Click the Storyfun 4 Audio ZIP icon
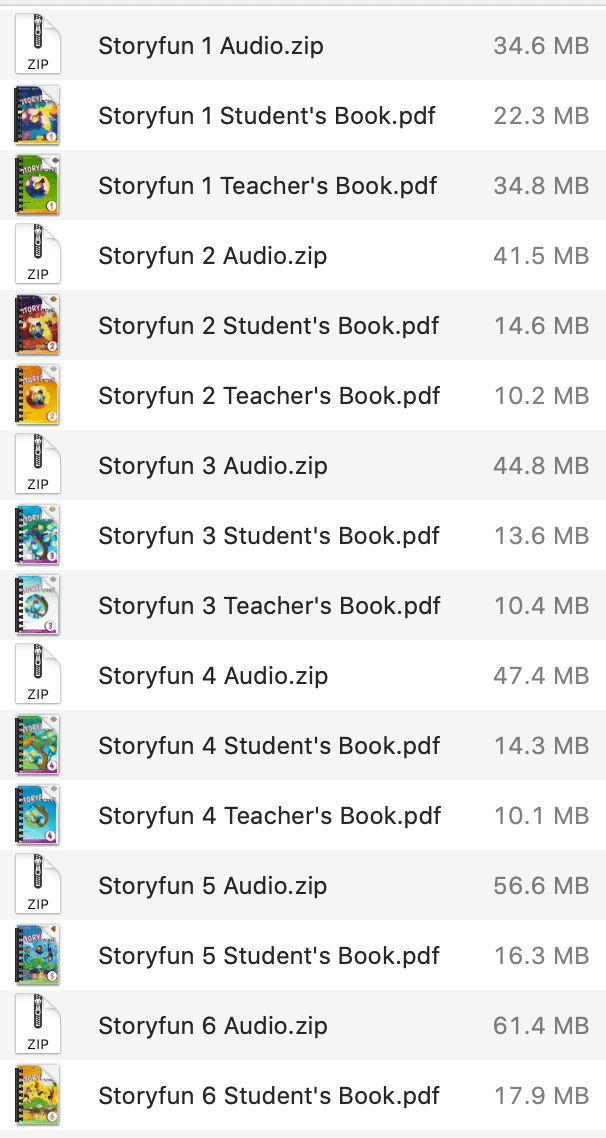 coord(37,675)
